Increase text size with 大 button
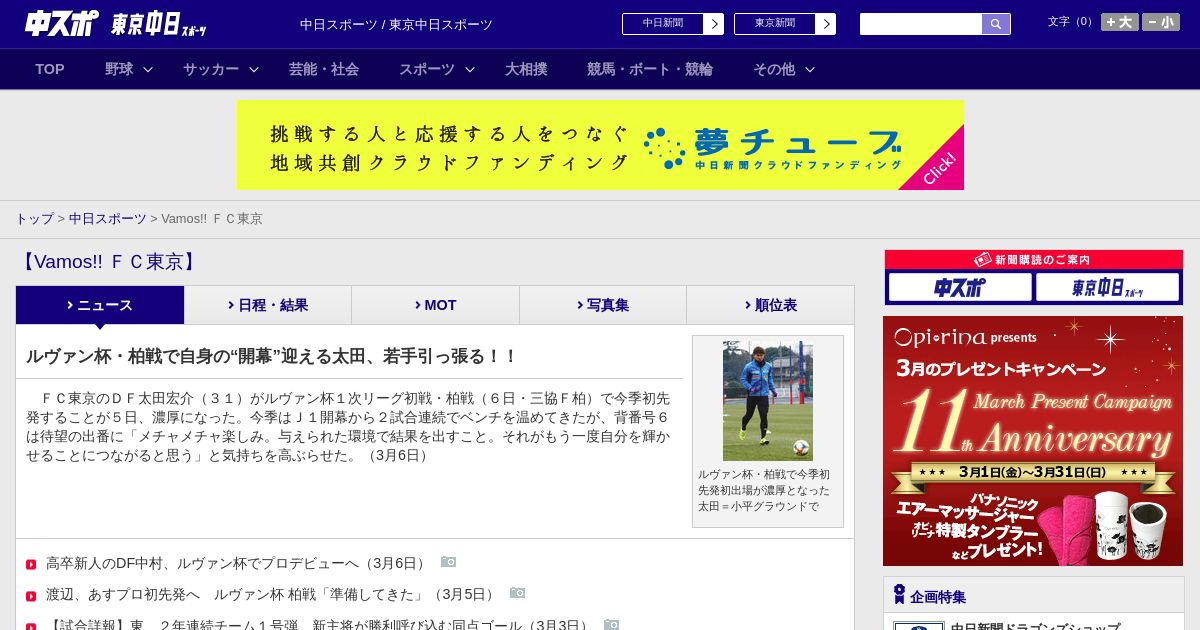This screenshot has width=1200, height=630. click(x=1120, y=22)
